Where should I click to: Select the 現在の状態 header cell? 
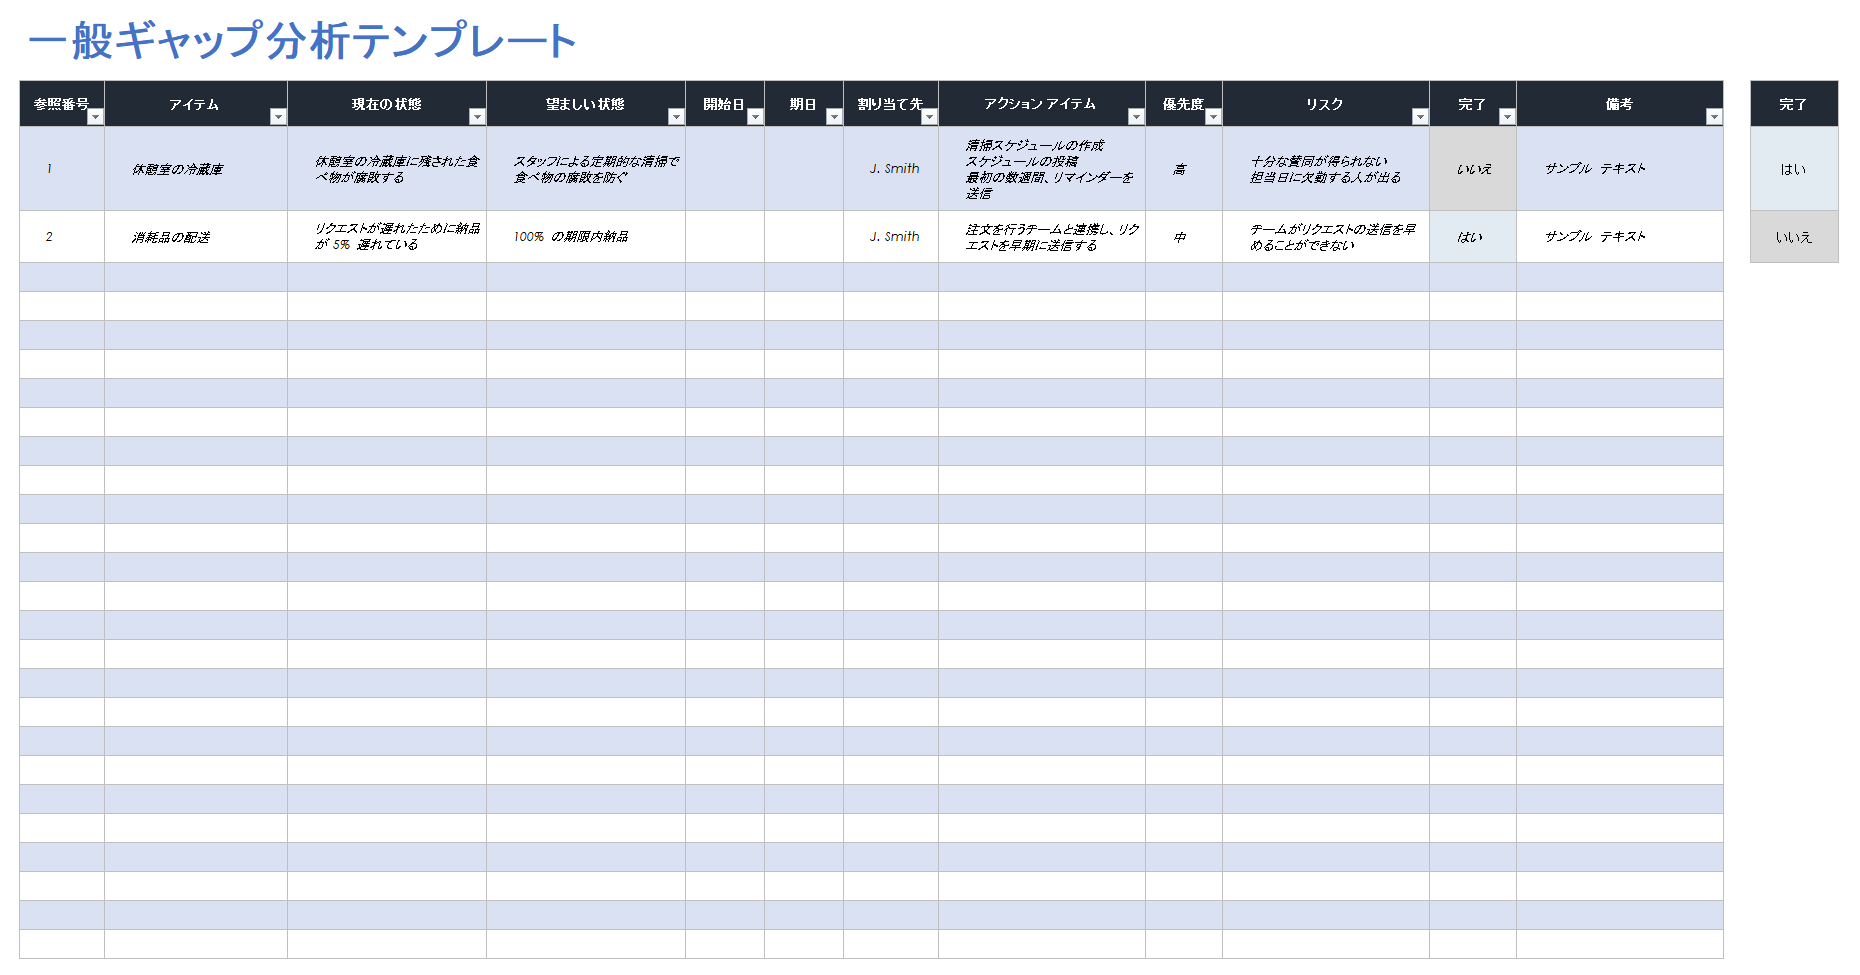(x=387, y=104)
